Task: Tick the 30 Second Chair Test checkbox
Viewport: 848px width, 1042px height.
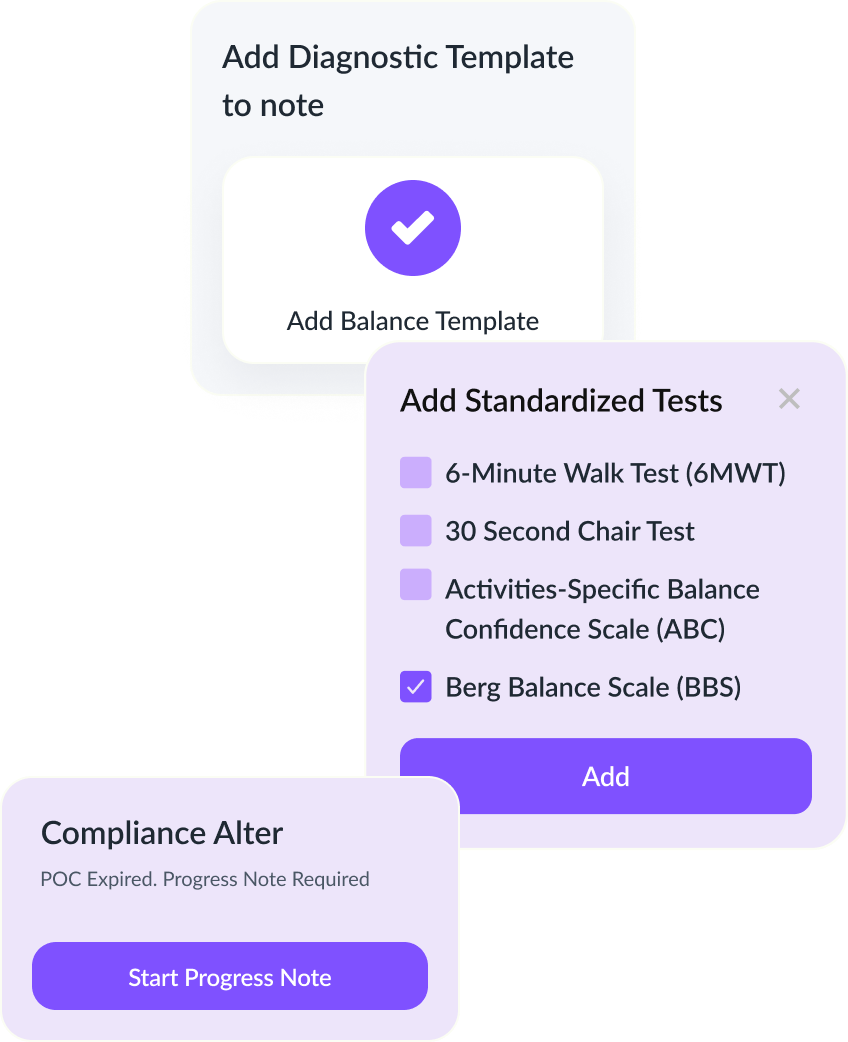Action: [416, 530]
